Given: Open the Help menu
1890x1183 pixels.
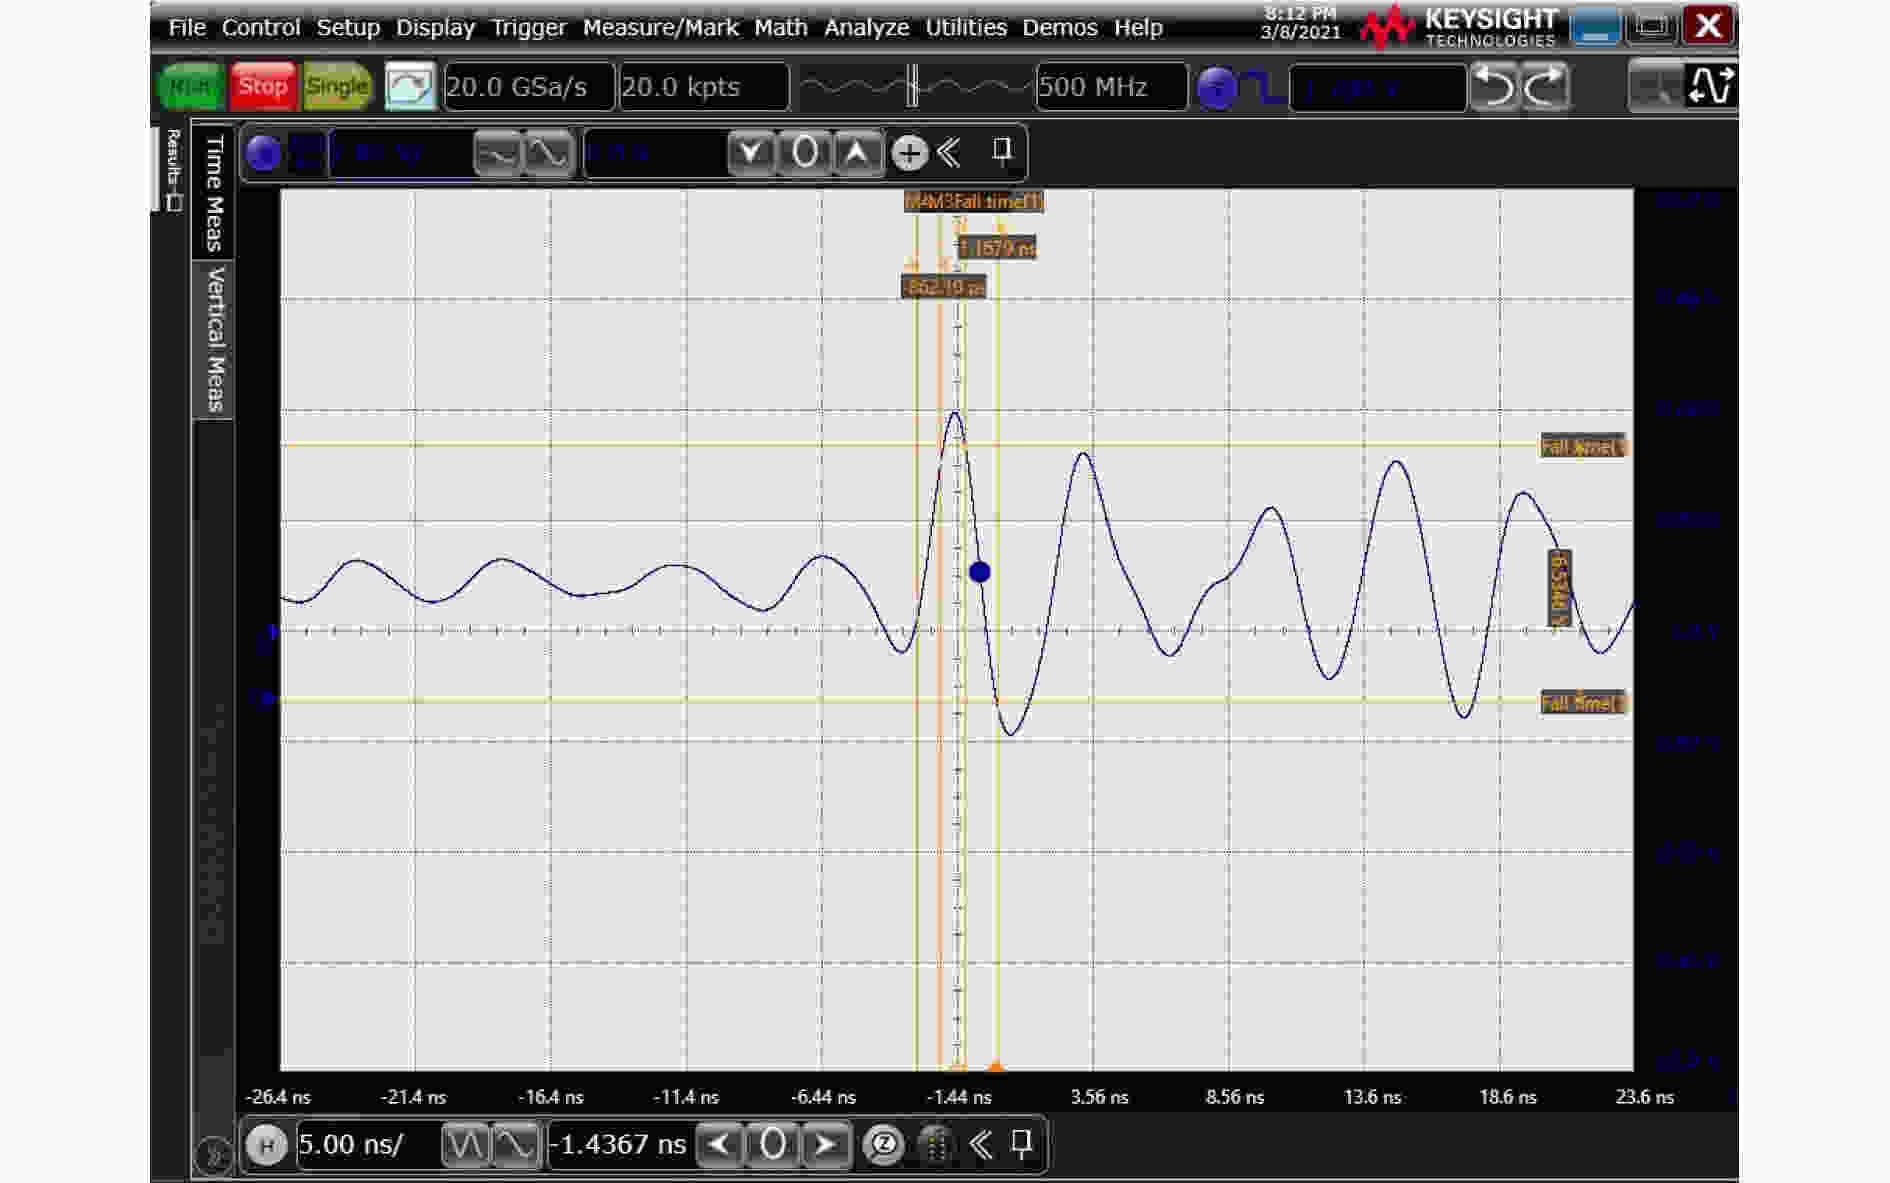Looking at the screenshot, I should tap(1139, 27).
